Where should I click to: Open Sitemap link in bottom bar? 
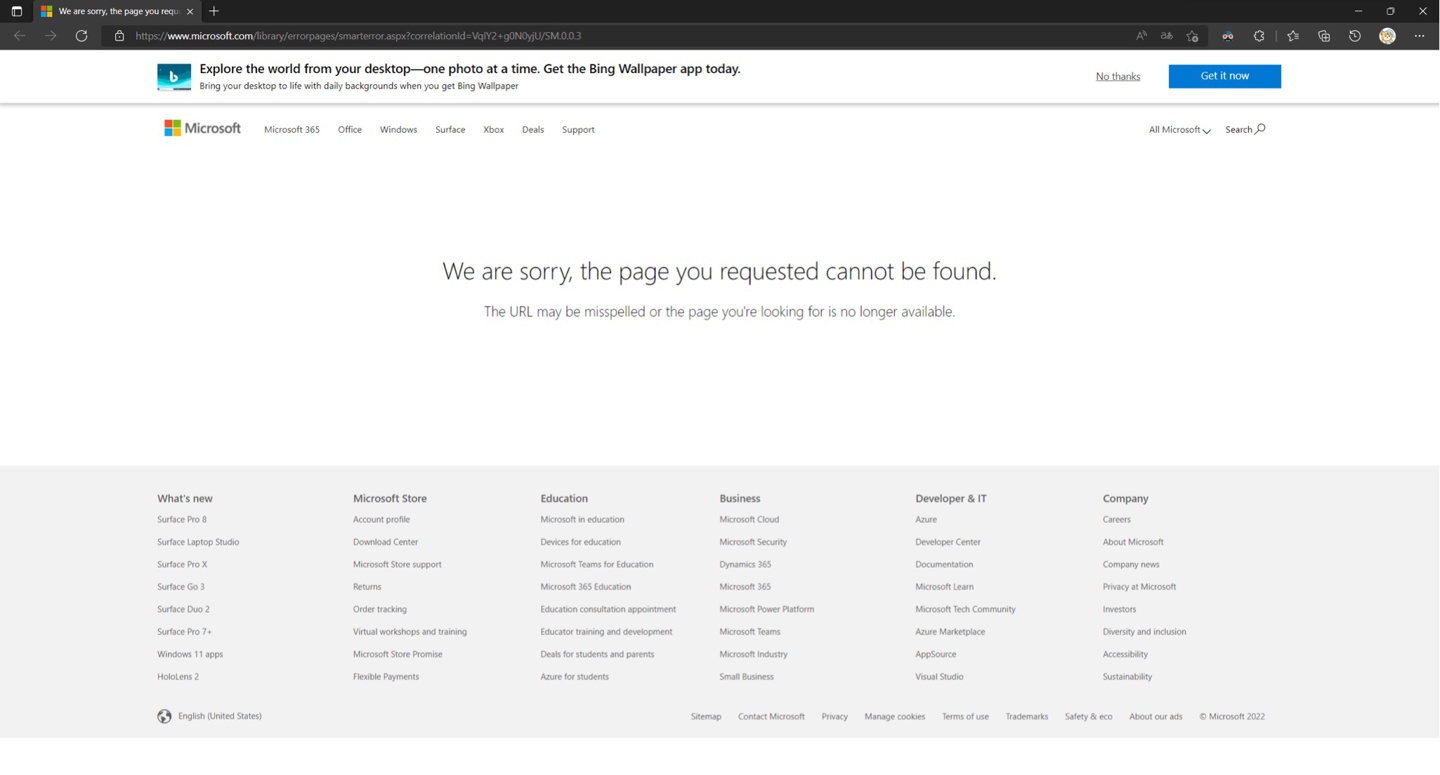[x=706, y=717]
